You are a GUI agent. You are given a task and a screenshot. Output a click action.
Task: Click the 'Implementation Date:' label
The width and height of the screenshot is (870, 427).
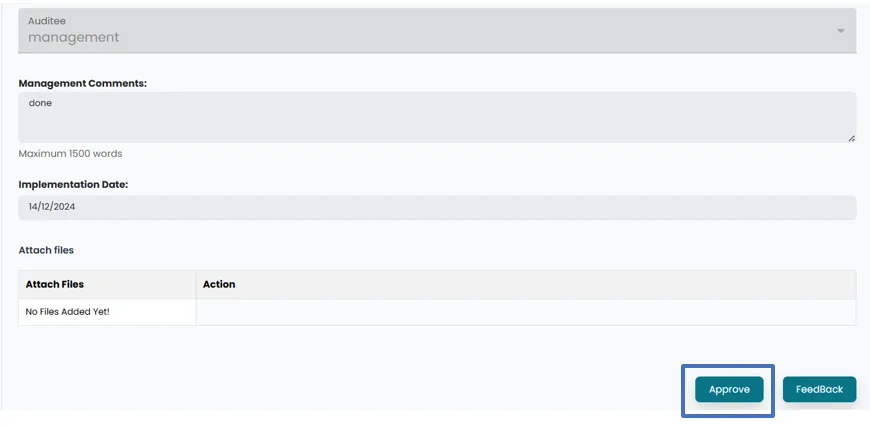pyautogui.click(x=73, y=185)
